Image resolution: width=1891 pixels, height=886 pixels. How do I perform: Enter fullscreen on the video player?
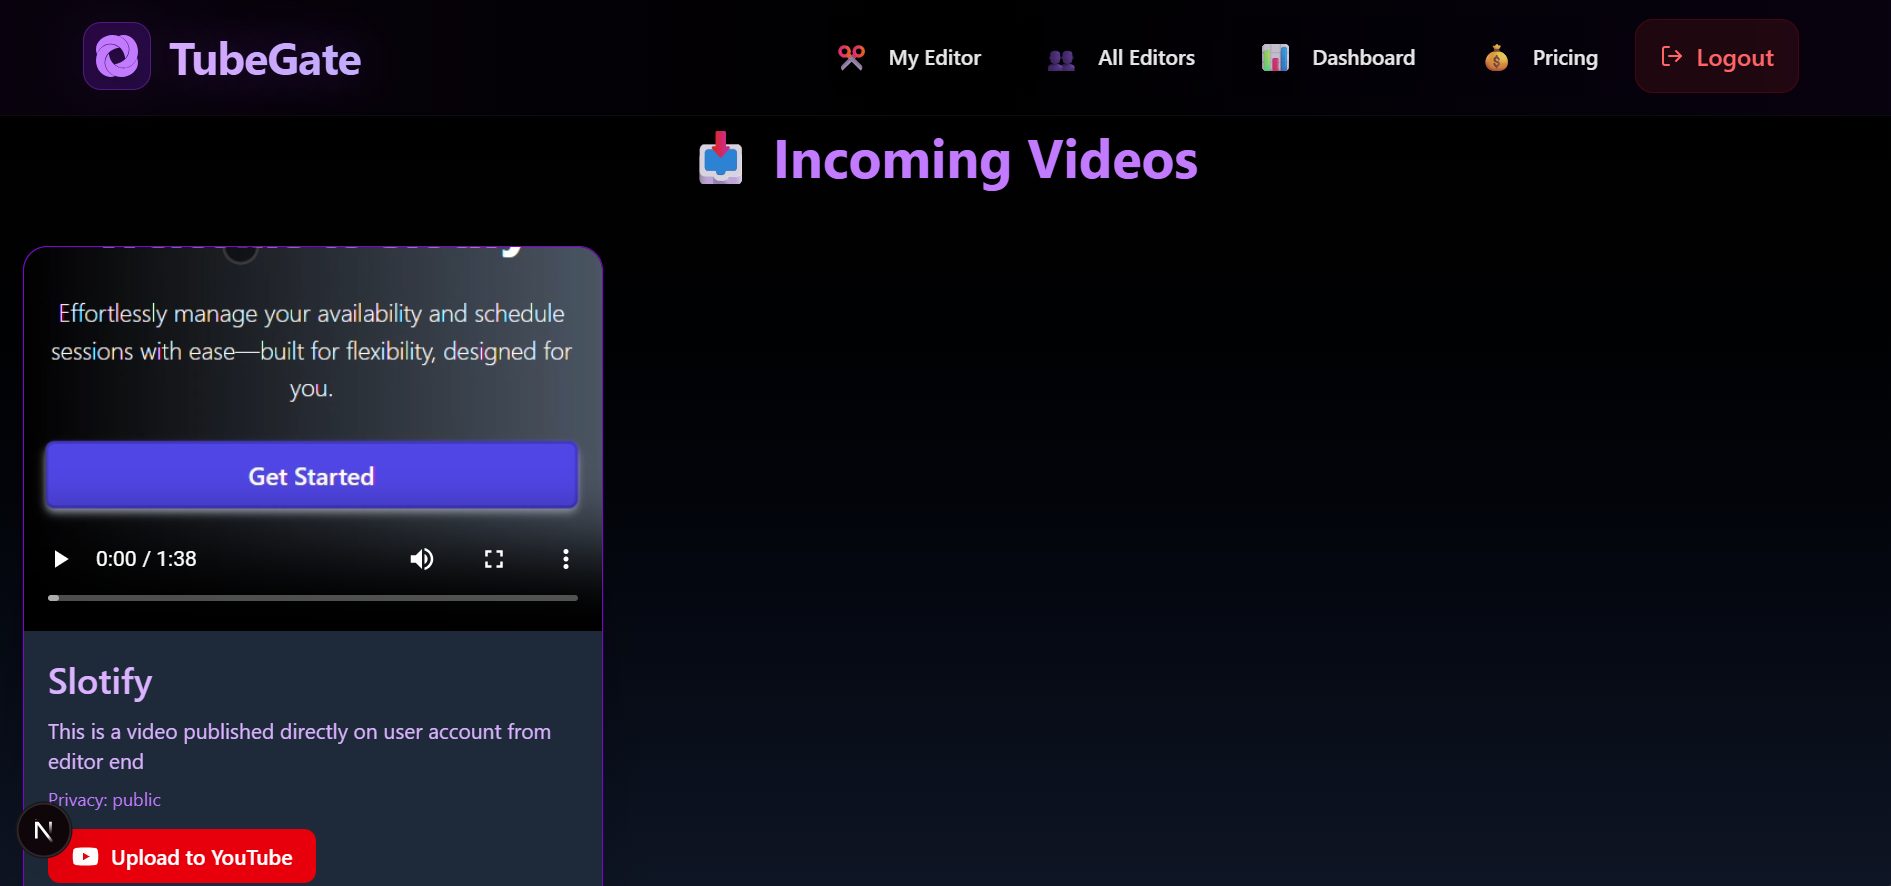click(494, 559)
